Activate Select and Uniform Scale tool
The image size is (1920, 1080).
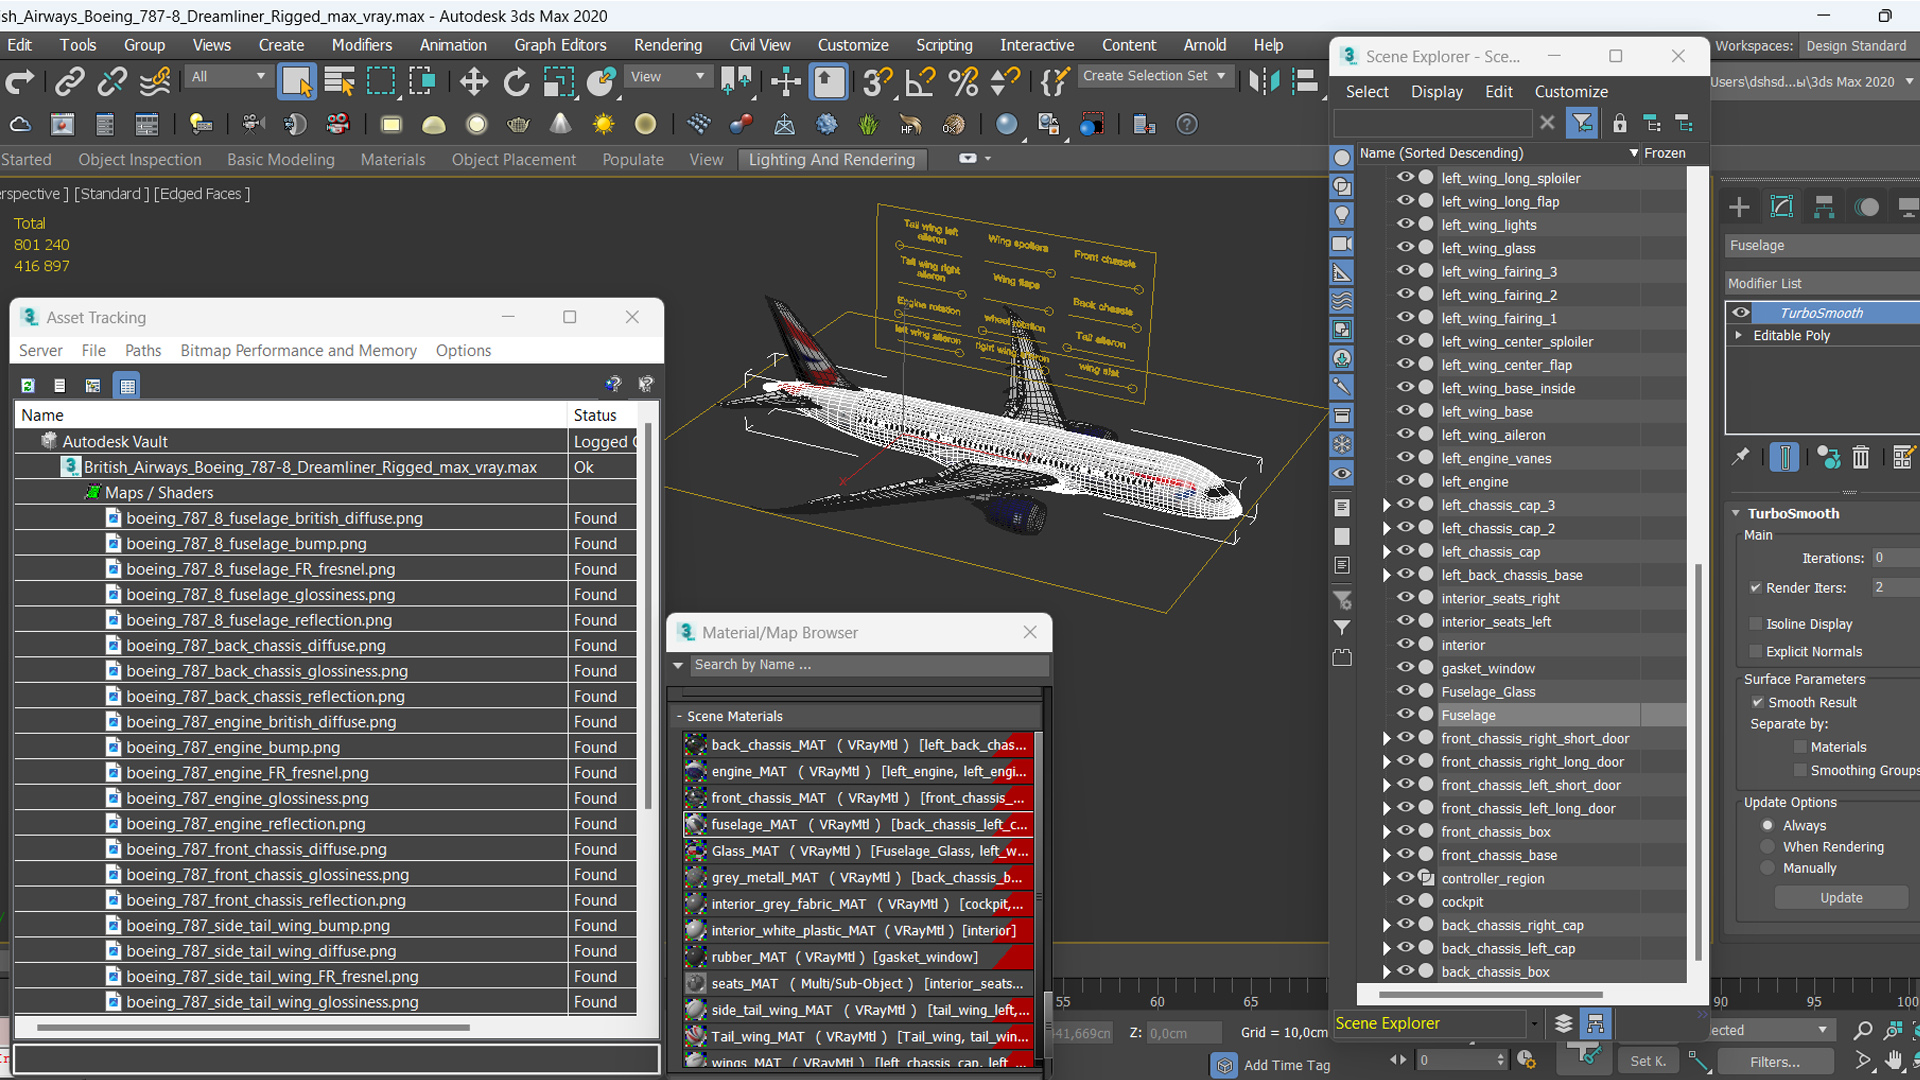(558, 82)
